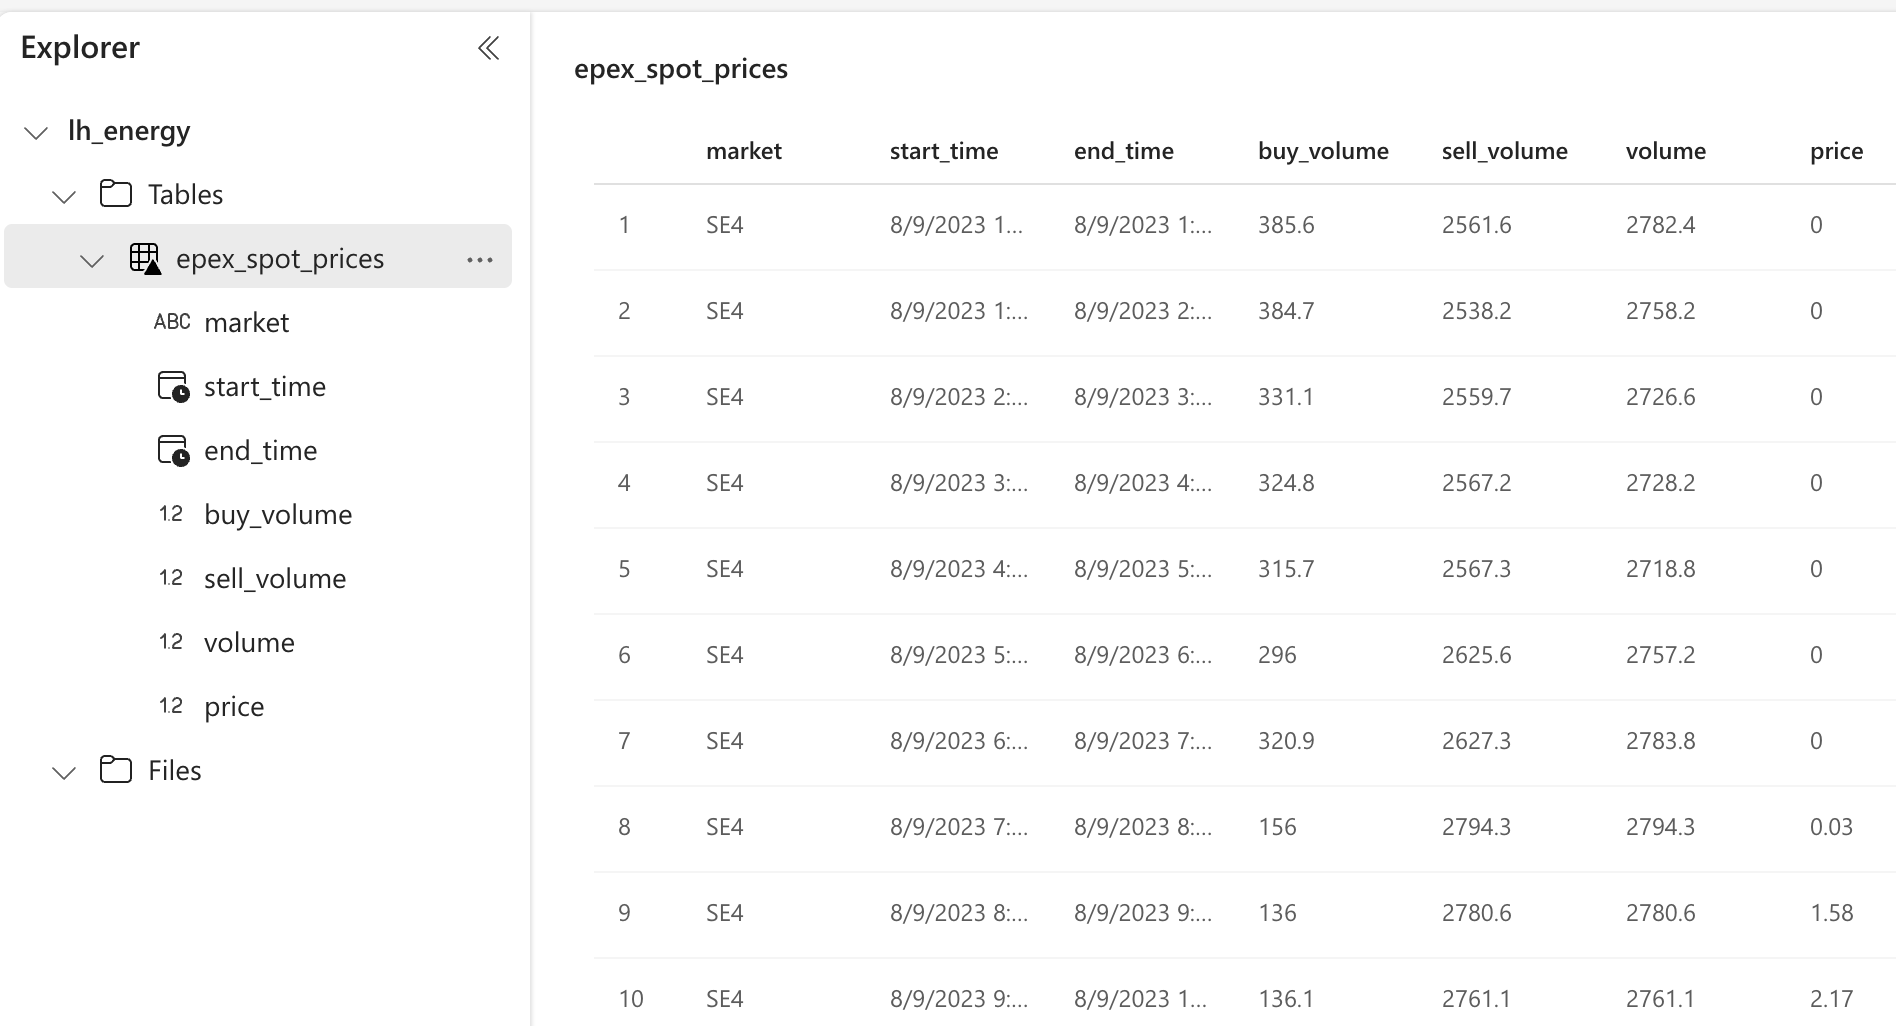Viewport: 1896px width, 1026px height.
Task: Click the buy_volume cell 385.6
Action: 1286,225
